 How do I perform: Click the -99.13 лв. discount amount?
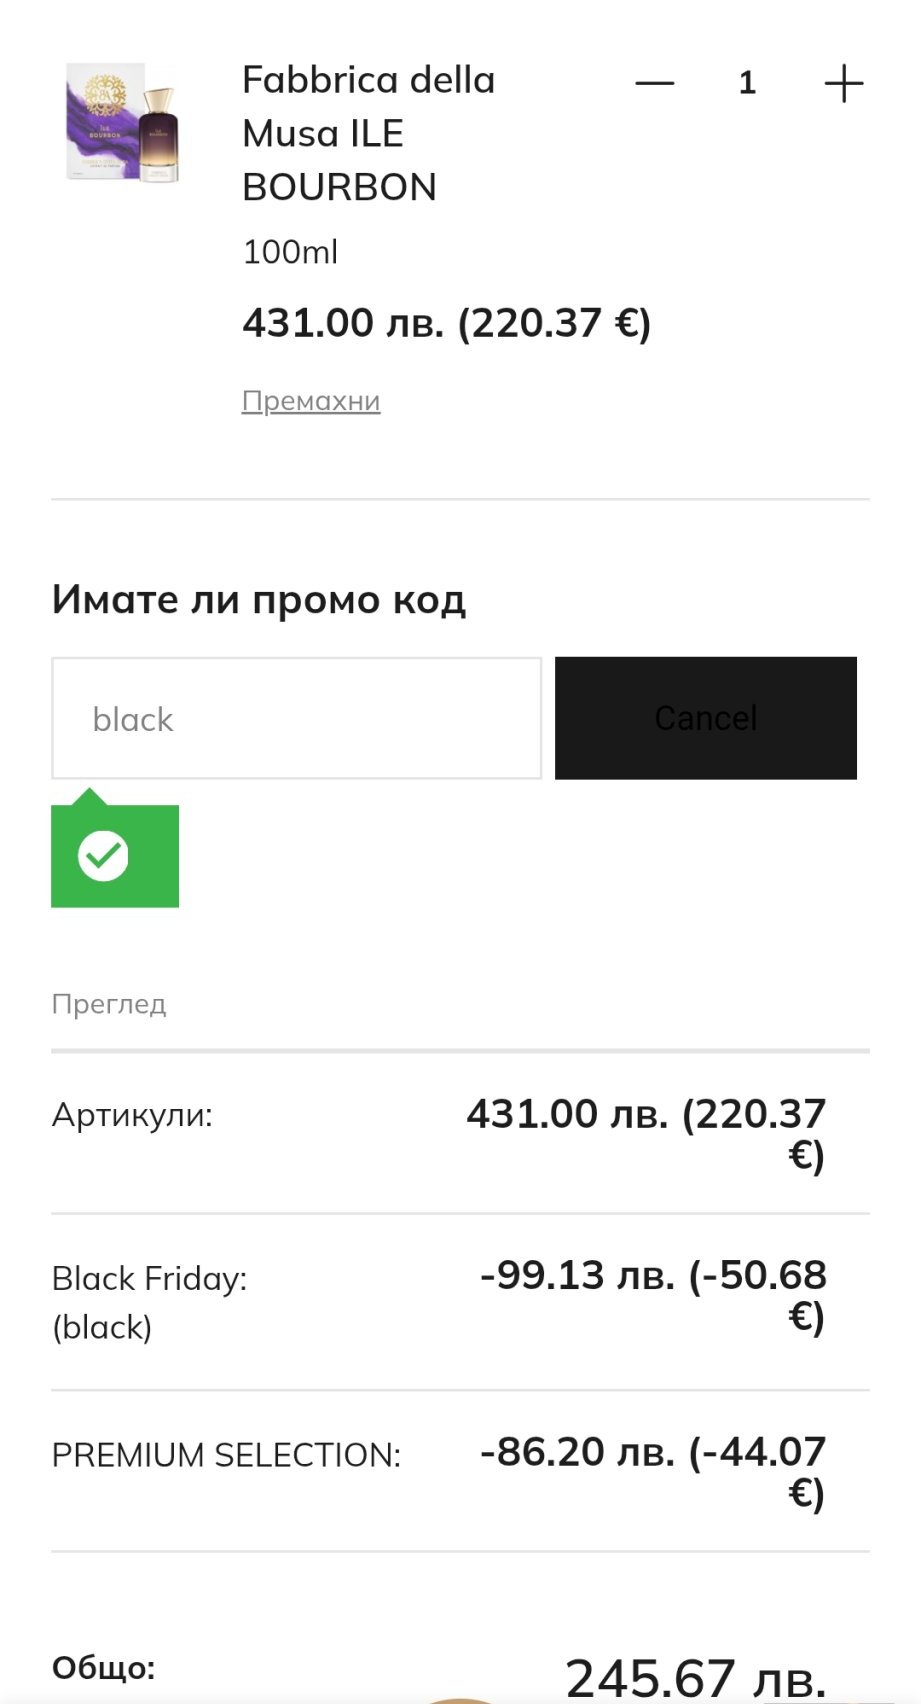653,1295
